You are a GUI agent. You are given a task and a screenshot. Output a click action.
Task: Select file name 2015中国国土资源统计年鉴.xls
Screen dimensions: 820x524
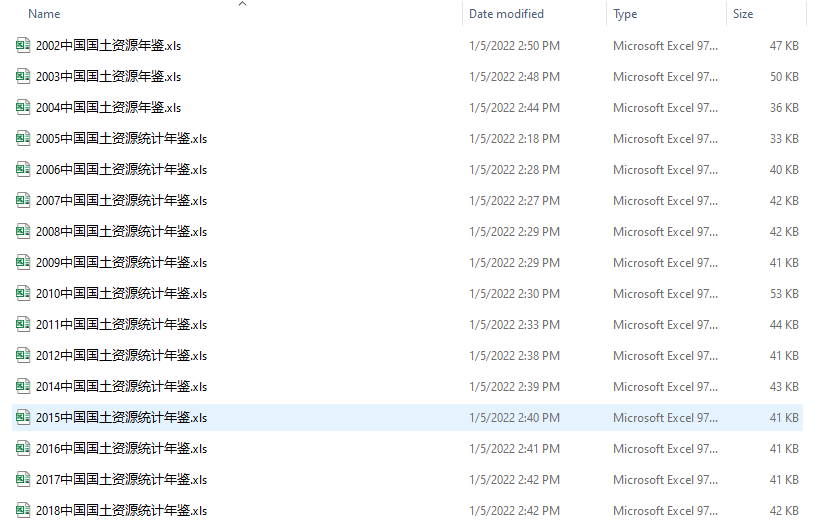[121, 417]
